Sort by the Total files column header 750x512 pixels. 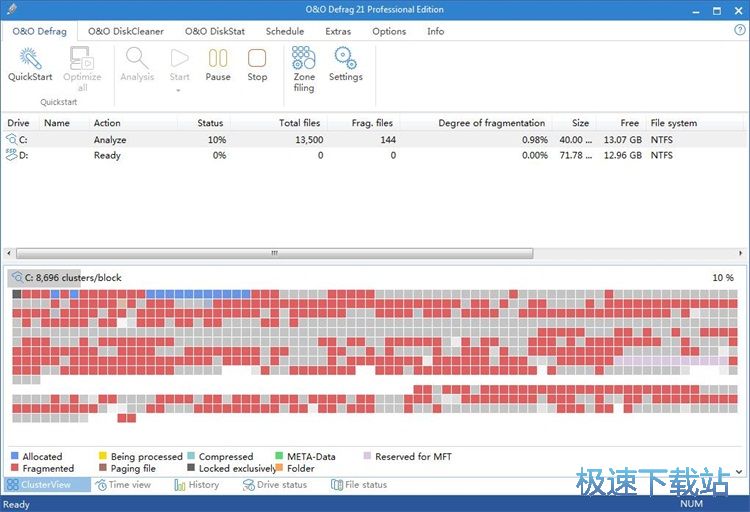(299, 123)
